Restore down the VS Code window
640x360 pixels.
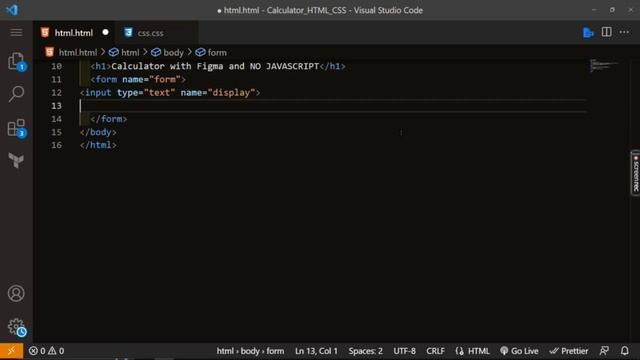pos(612,10)
